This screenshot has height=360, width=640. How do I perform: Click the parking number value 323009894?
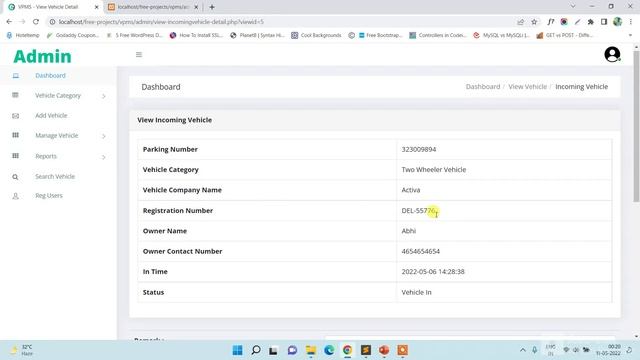pos(419,149)
